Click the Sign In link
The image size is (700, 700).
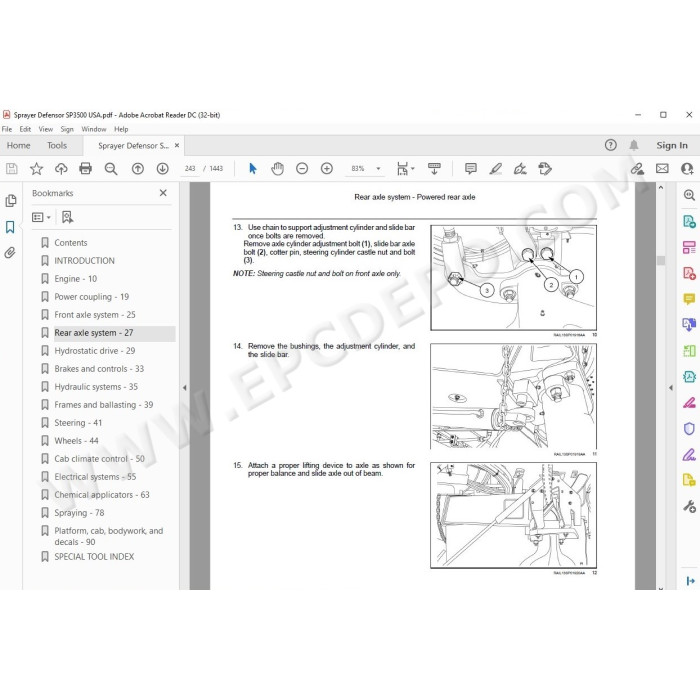pos(672,146)
